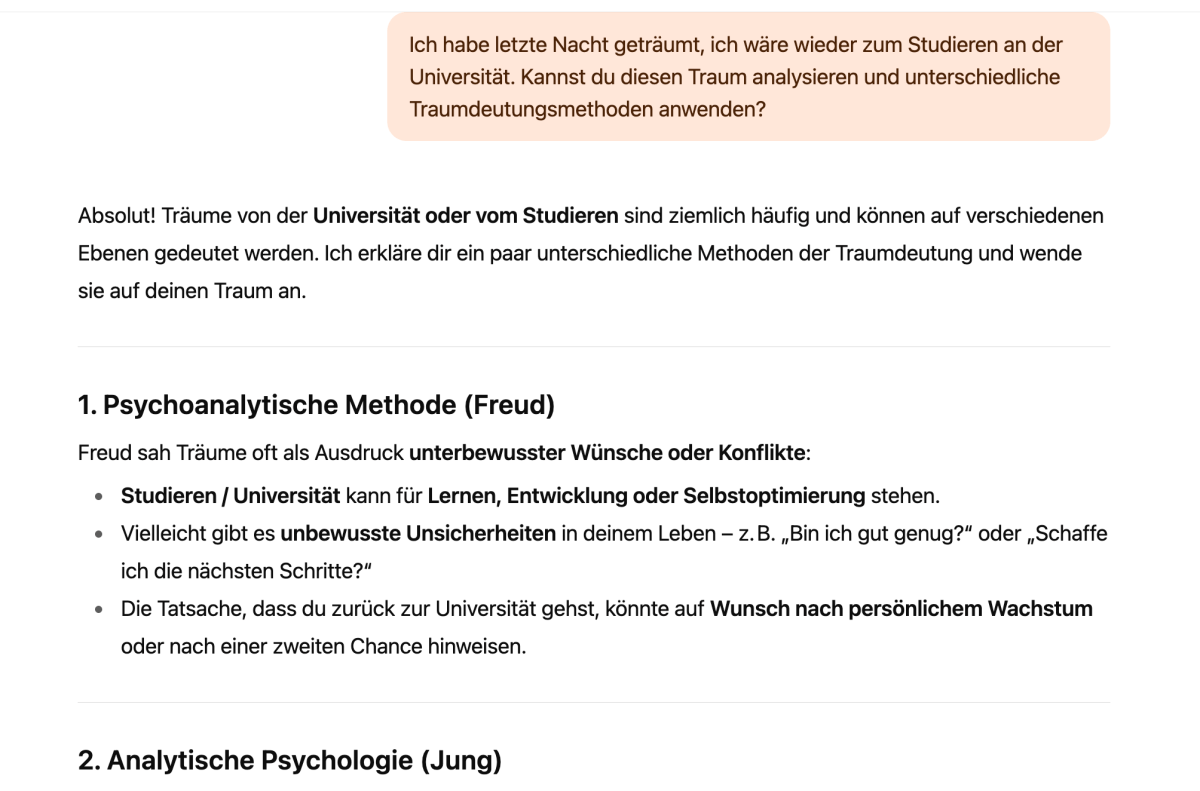The height and width of the screenshot is (791, 1200).
Task: Click bold text "Universität oder vom Studieren"
Action: 465,215
